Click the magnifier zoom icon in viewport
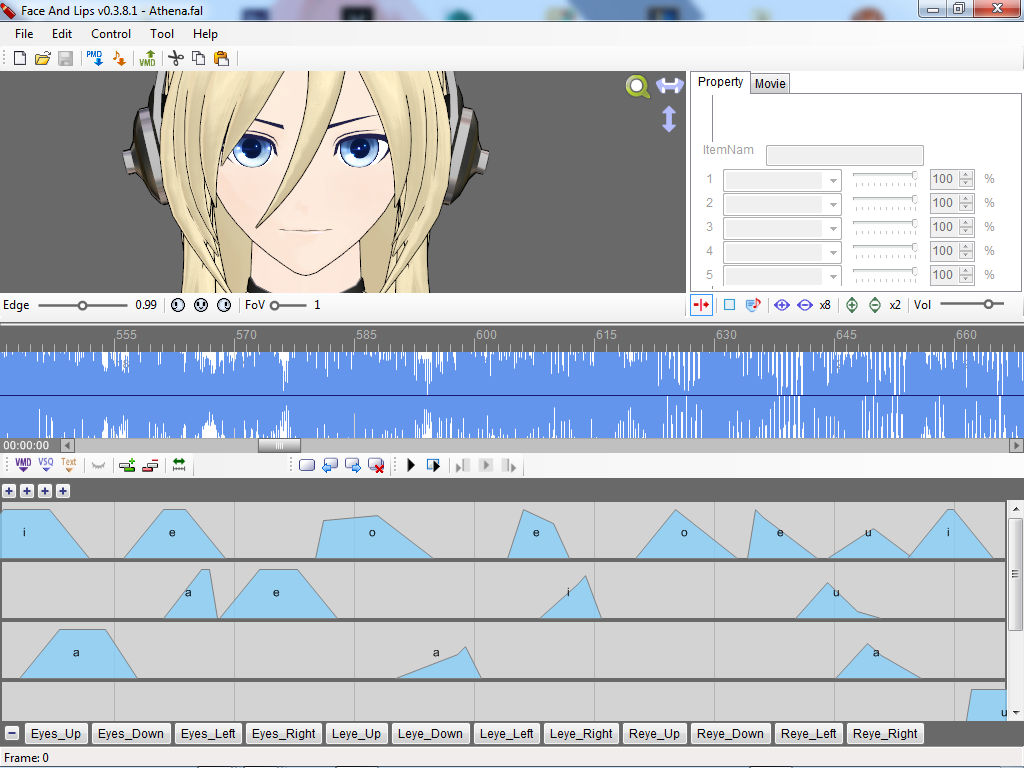Screen dimensions: 1024x768 pos(637,86)
